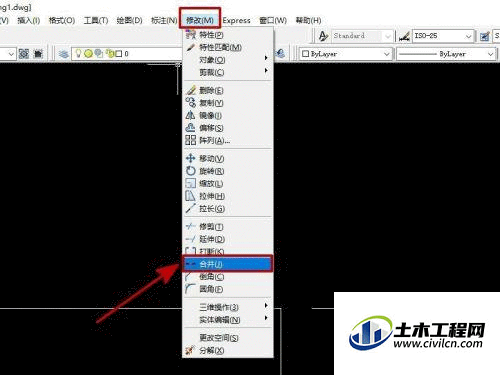Select 缩放(L) scale command

coord(228,183)
